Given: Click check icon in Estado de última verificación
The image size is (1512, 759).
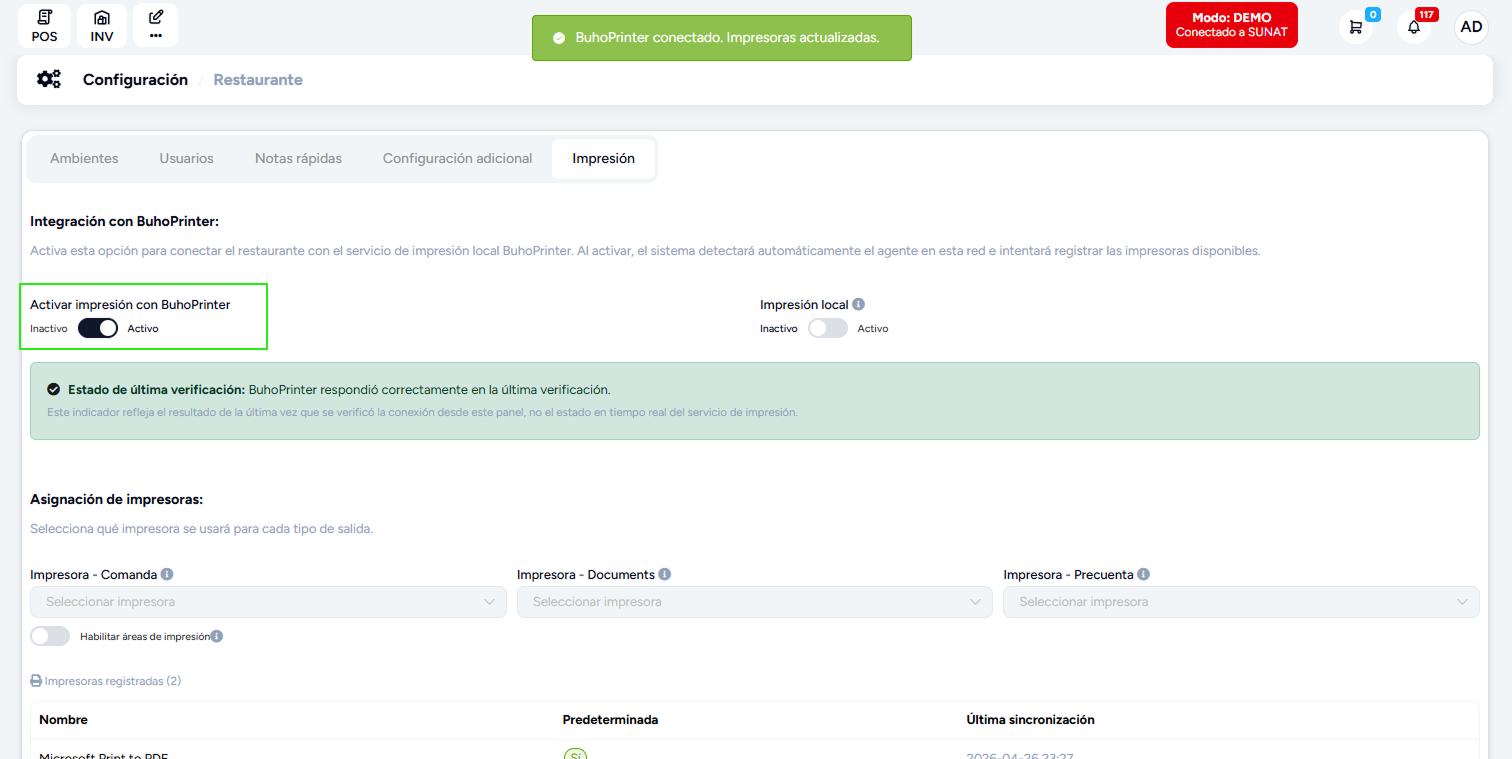Looking at the screenshot, I should tap(54, 390).
